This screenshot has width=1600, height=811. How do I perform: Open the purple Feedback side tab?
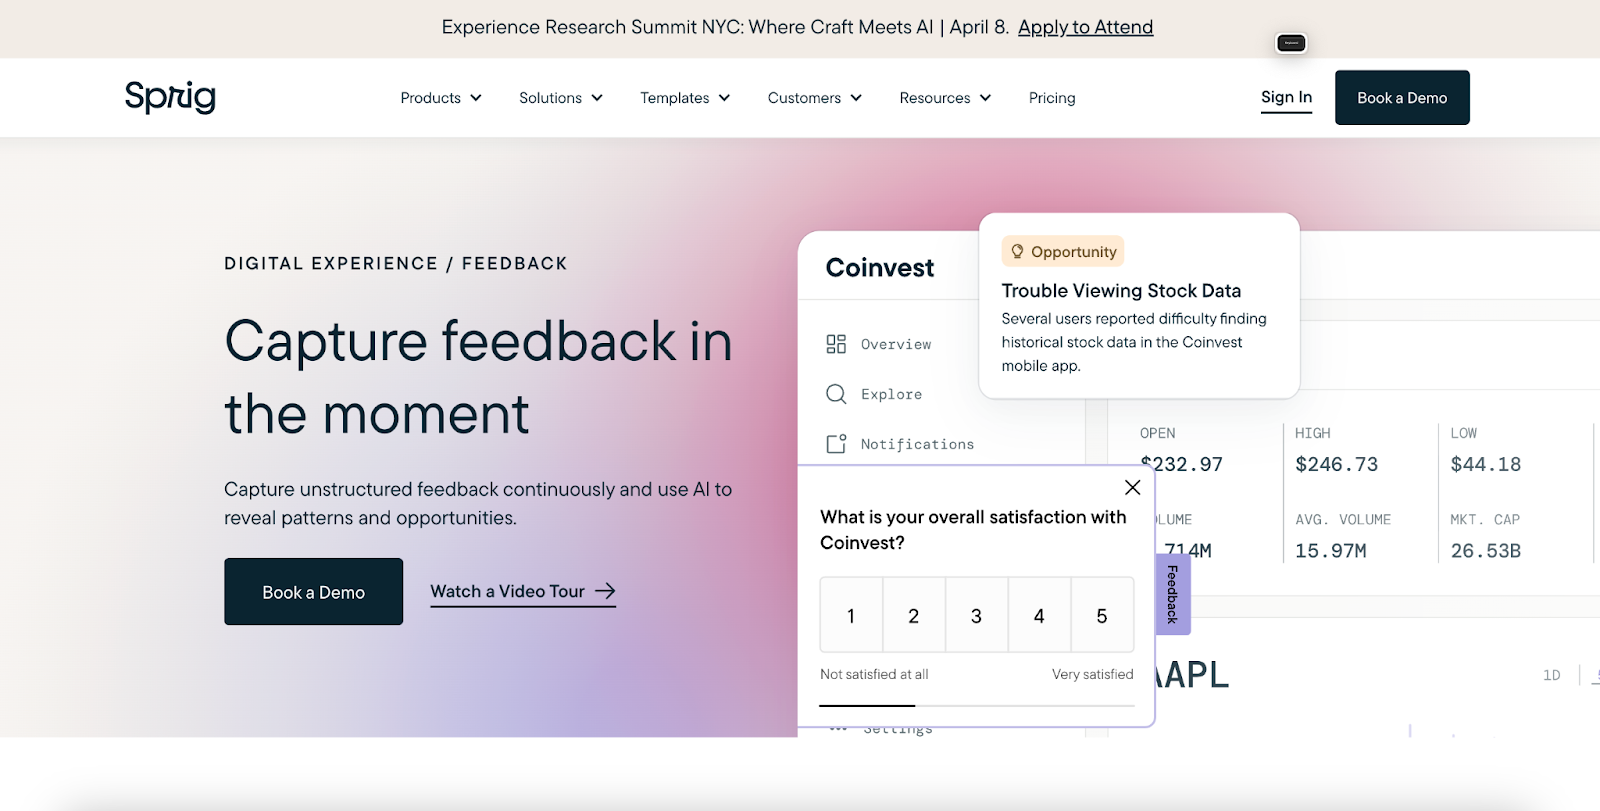[x=1173, y=594]
